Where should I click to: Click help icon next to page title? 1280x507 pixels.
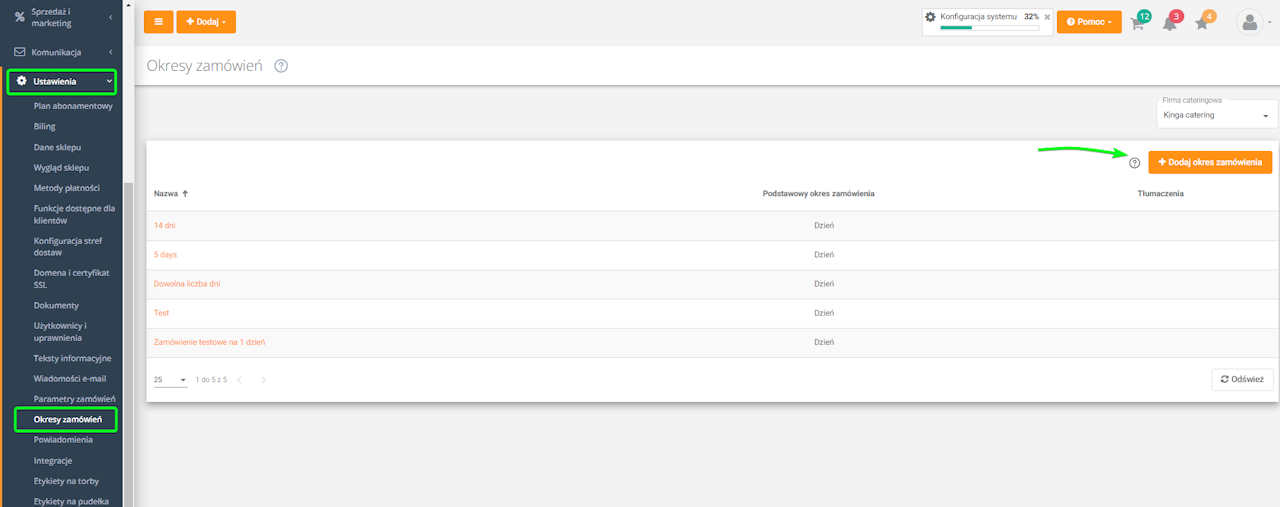pyautogui.click(x=281, y=66)
